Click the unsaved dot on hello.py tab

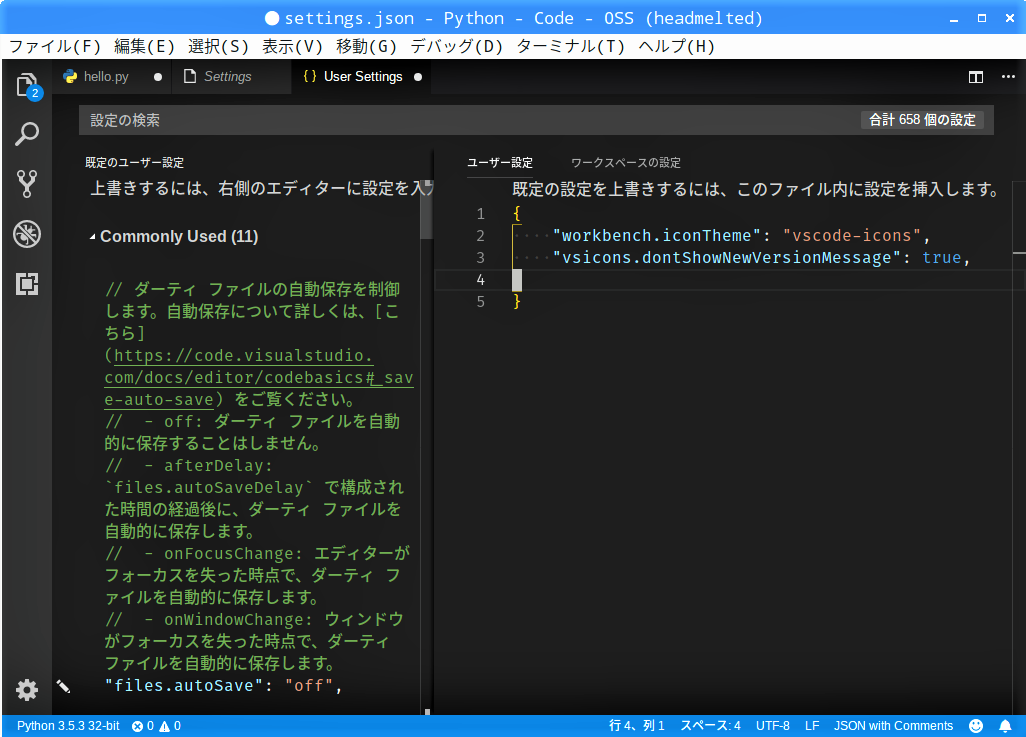(158, 77)
